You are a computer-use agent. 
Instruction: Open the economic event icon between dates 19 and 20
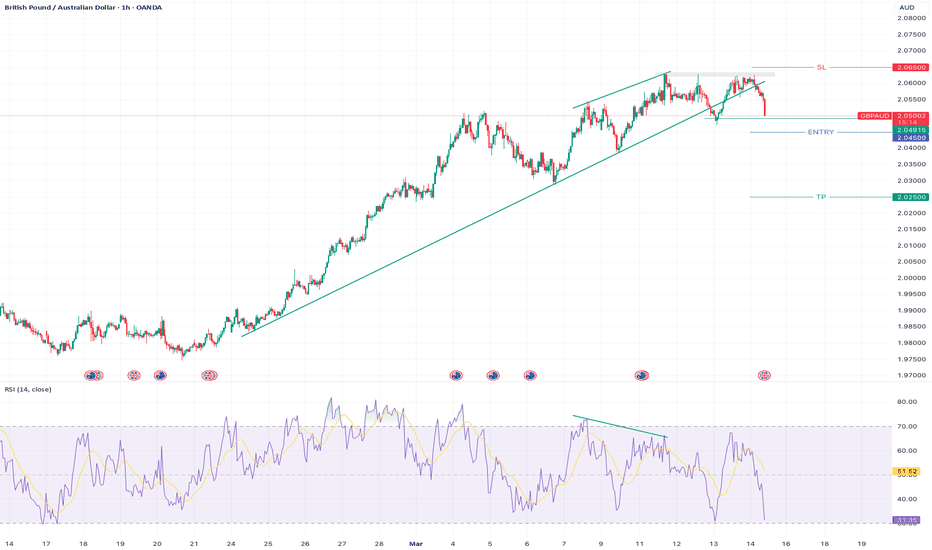134,375
